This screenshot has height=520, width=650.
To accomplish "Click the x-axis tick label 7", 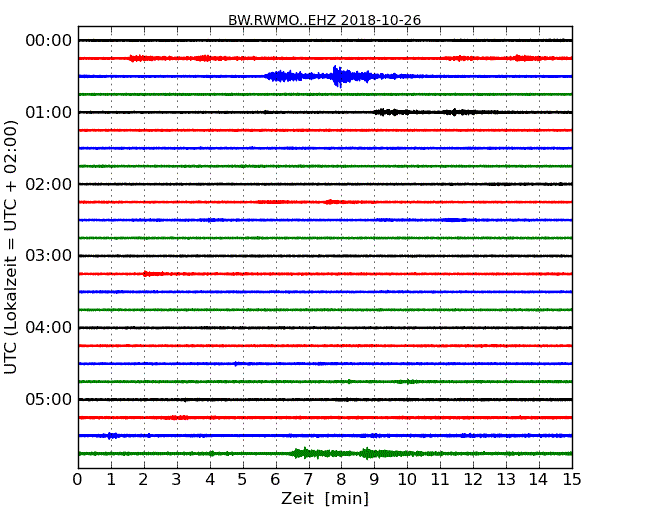I will coord(308,480).
